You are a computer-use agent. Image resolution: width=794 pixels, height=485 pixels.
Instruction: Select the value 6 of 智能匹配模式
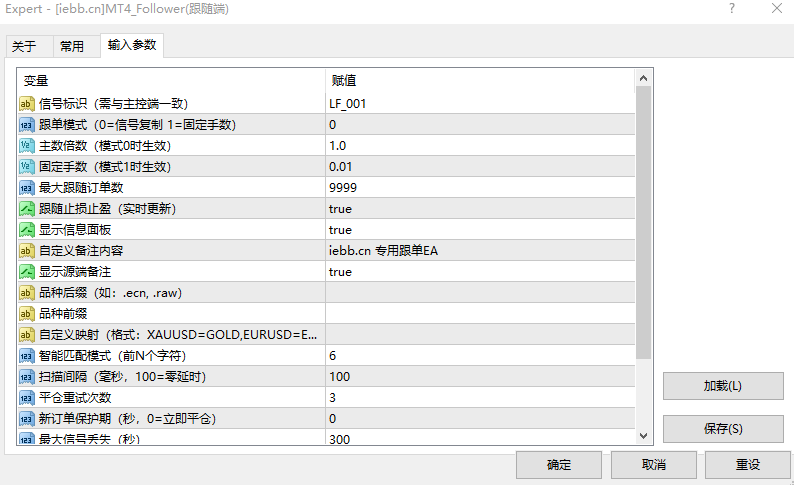tap(480, 356)
